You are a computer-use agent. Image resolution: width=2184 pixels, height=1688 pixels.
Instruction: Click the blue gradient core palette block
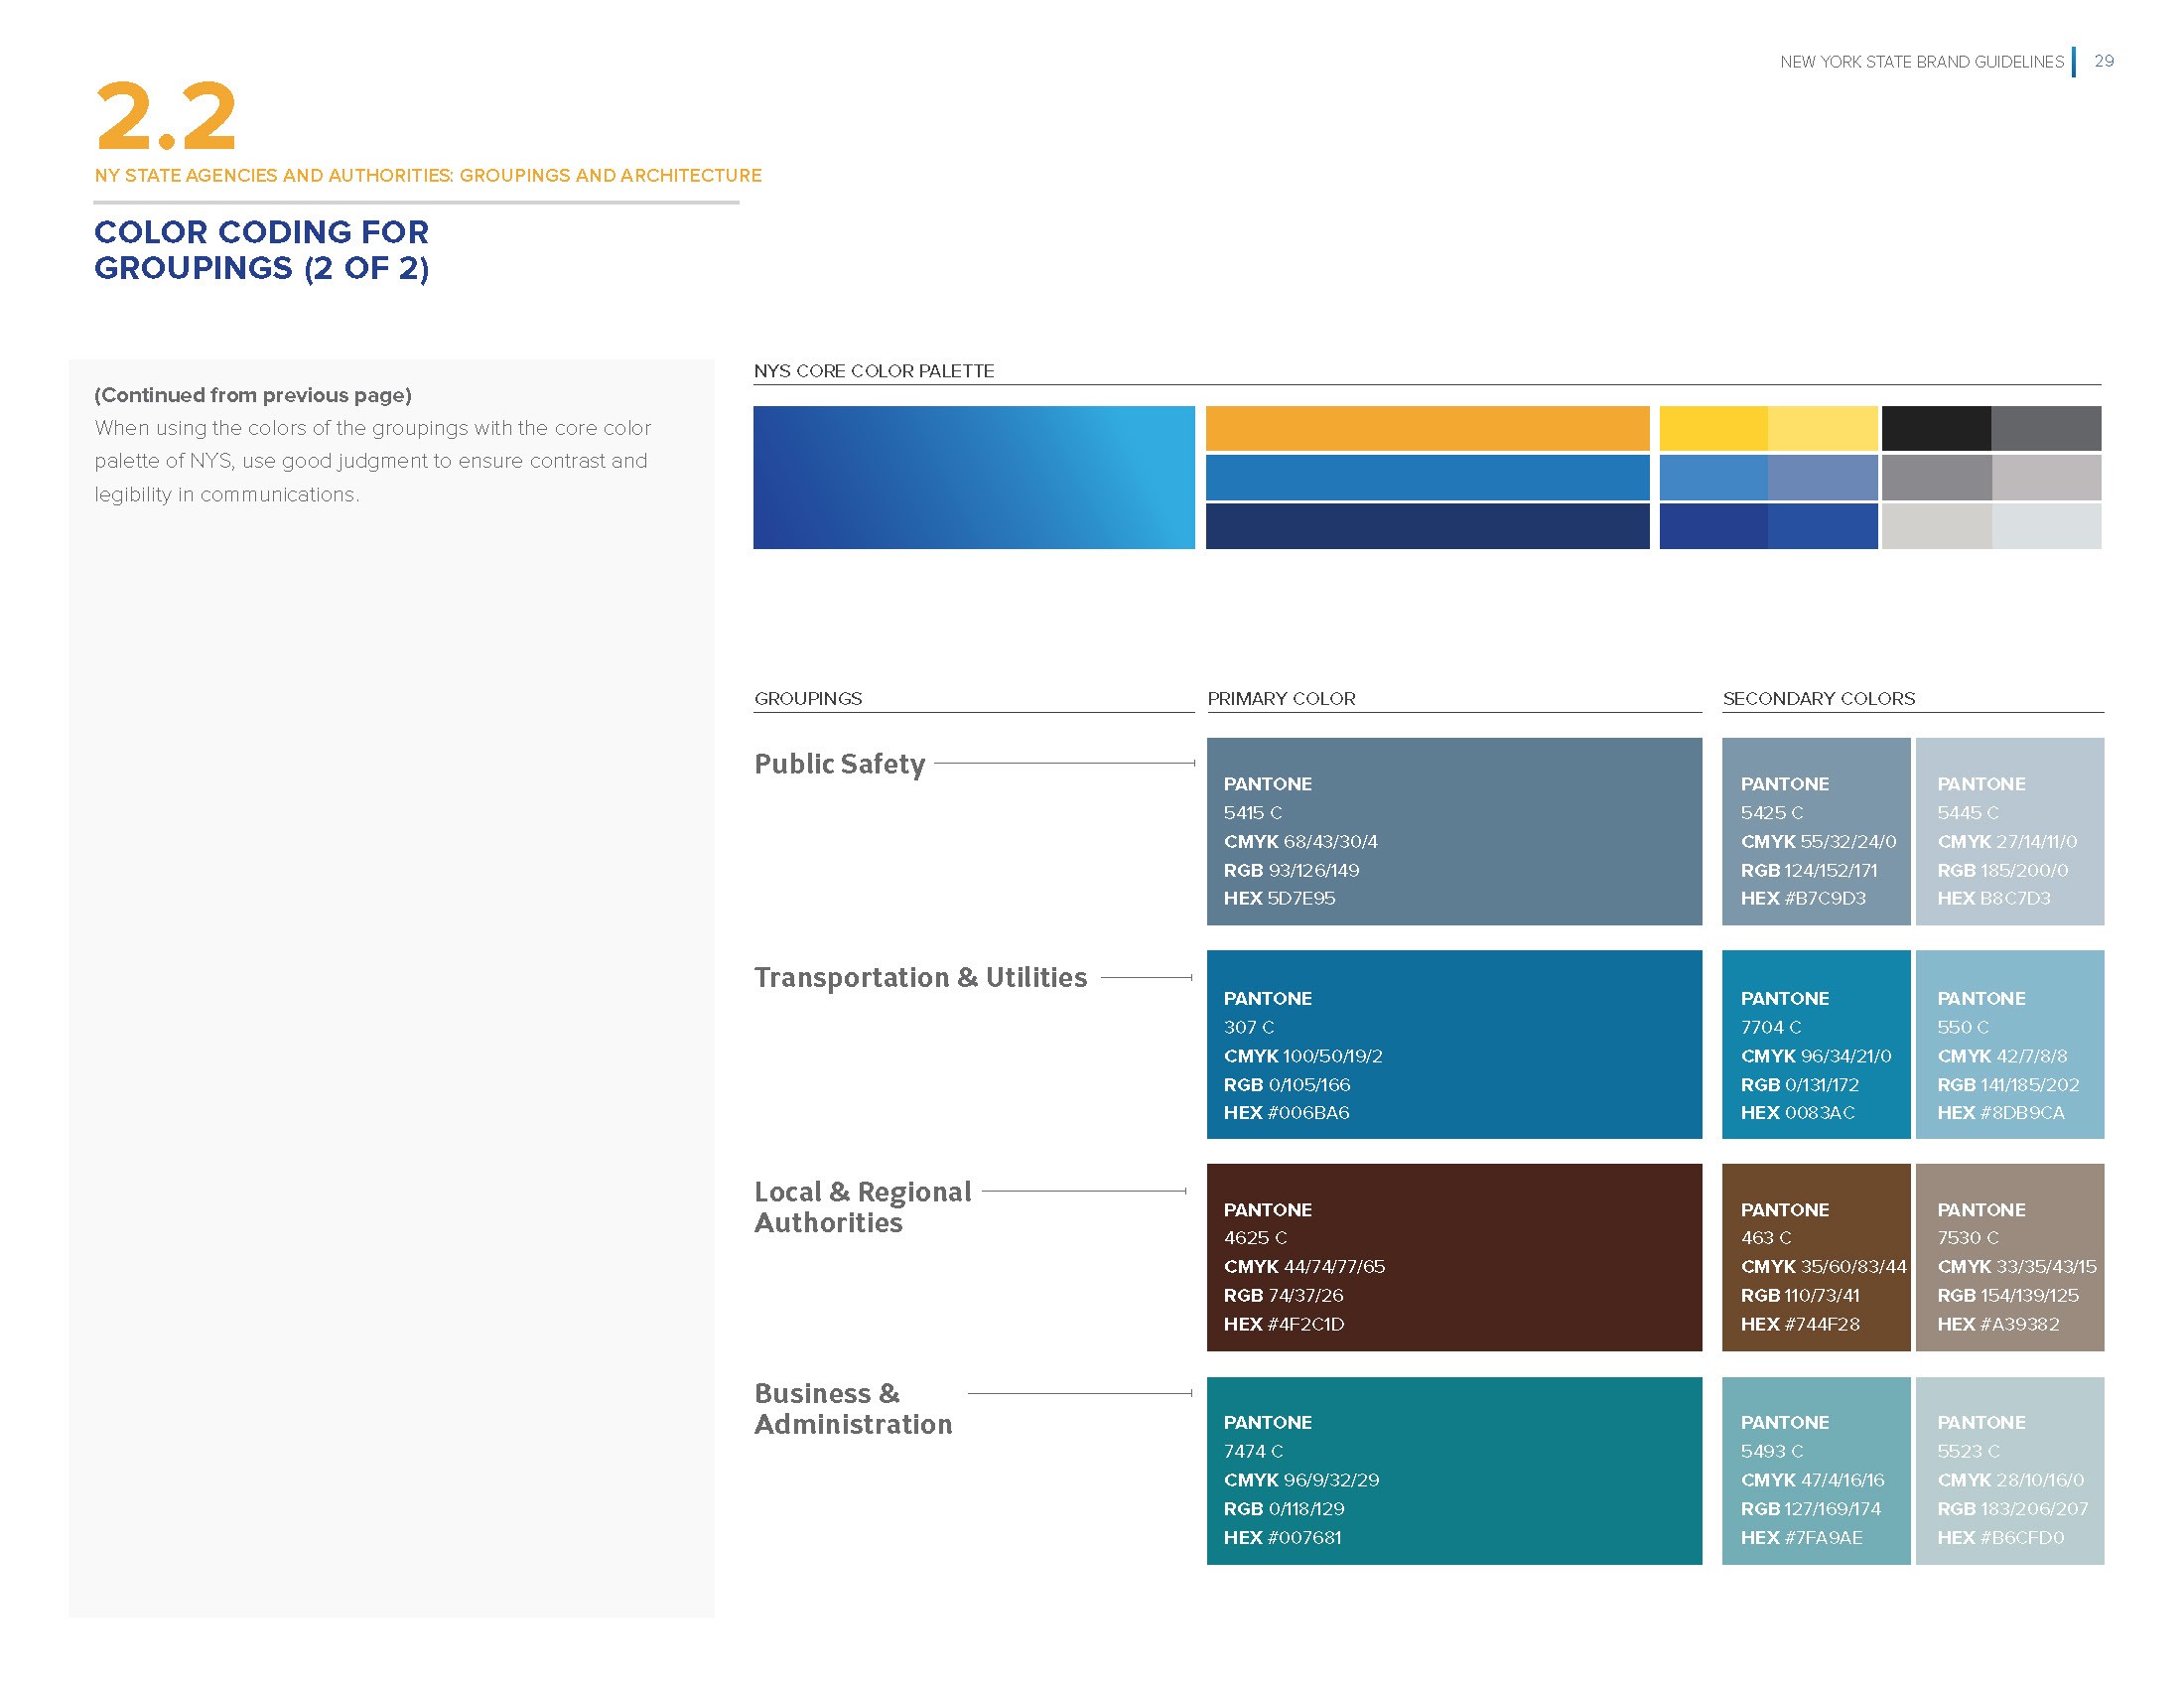pos(973,477)
